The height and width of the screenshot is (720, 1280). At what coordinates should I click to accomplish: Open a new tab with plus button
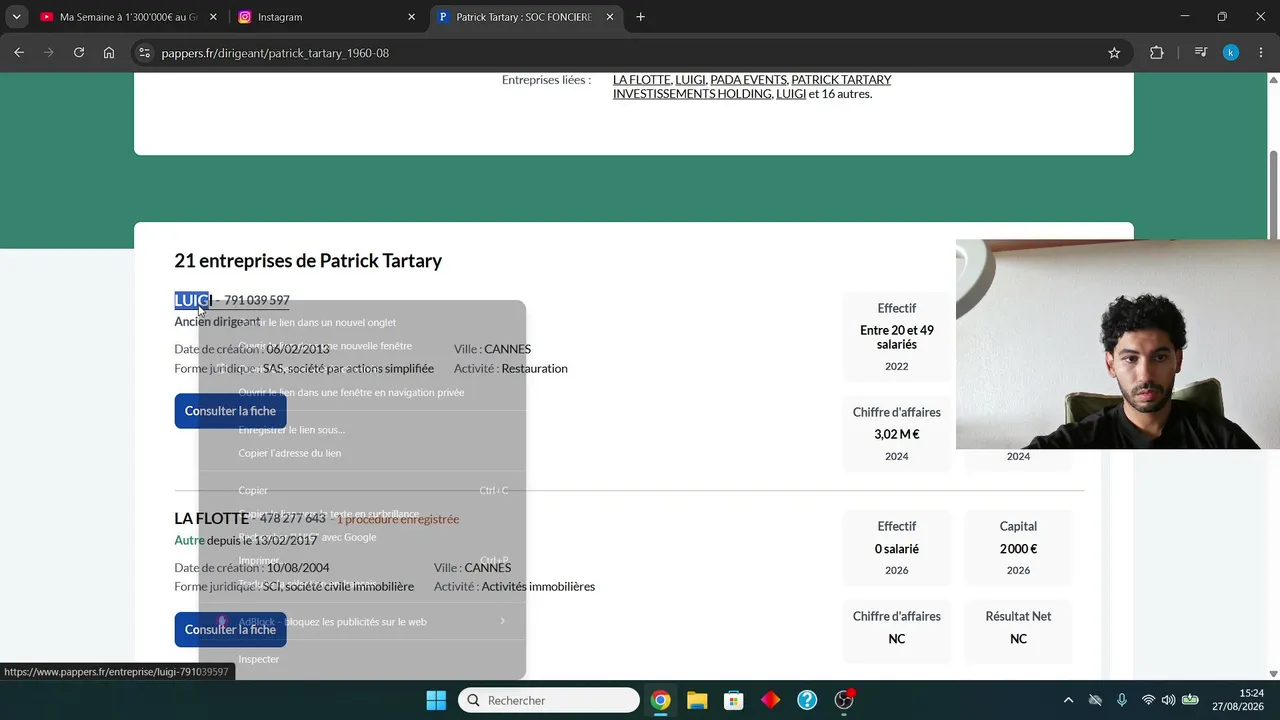[640, 17]
